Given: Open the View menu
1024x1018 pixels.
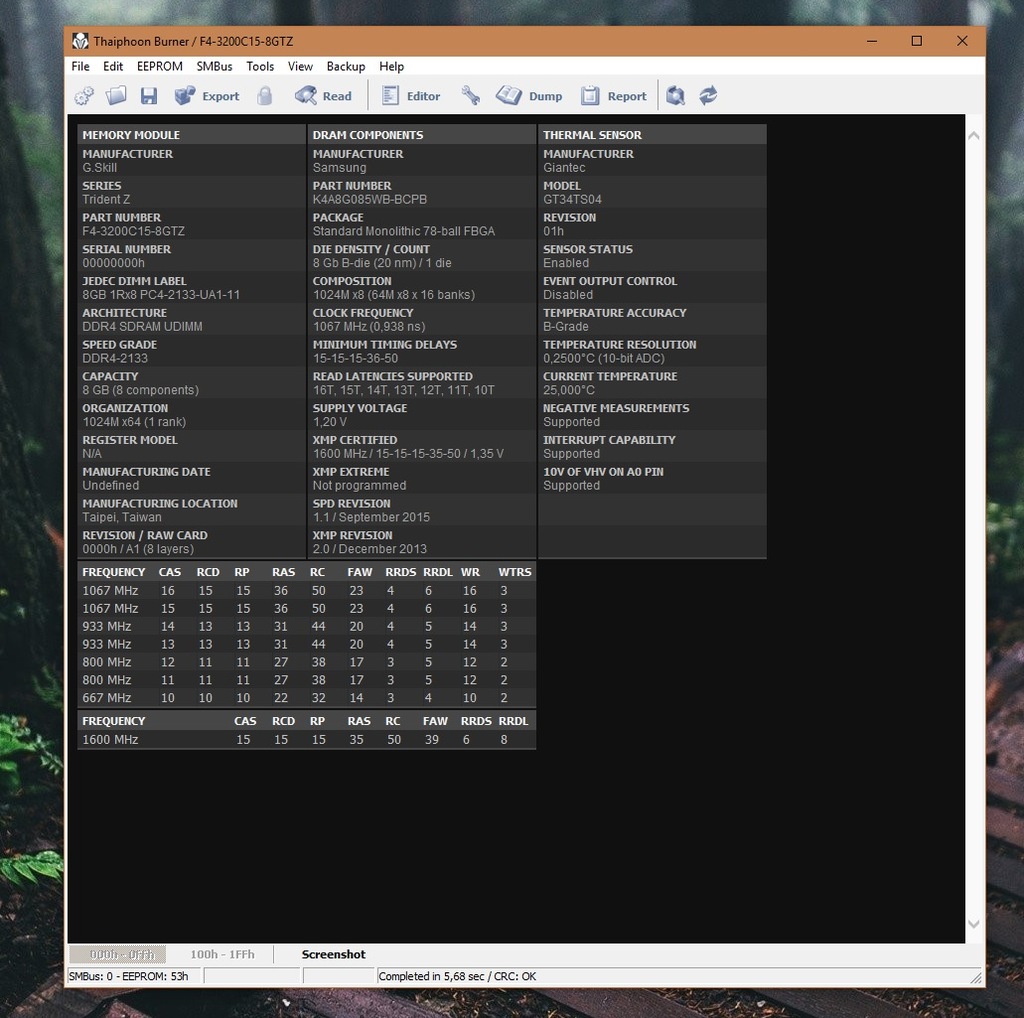Looking at the screenshot, I should pos(300,67).
